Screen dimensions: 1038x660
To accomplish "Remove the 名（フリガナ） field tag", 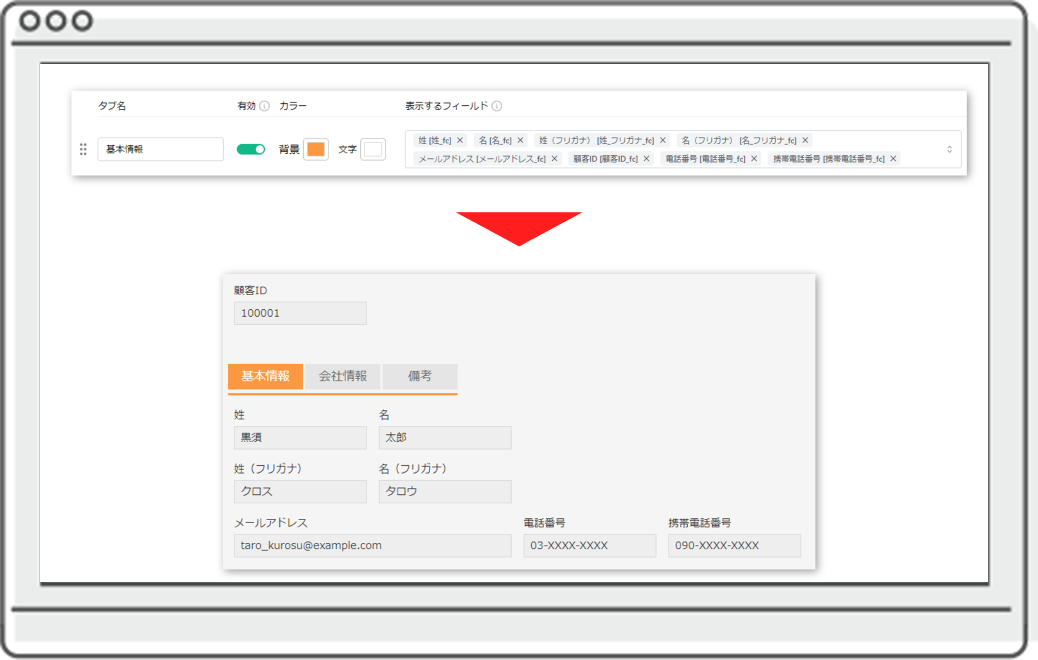I will [806, 141].
